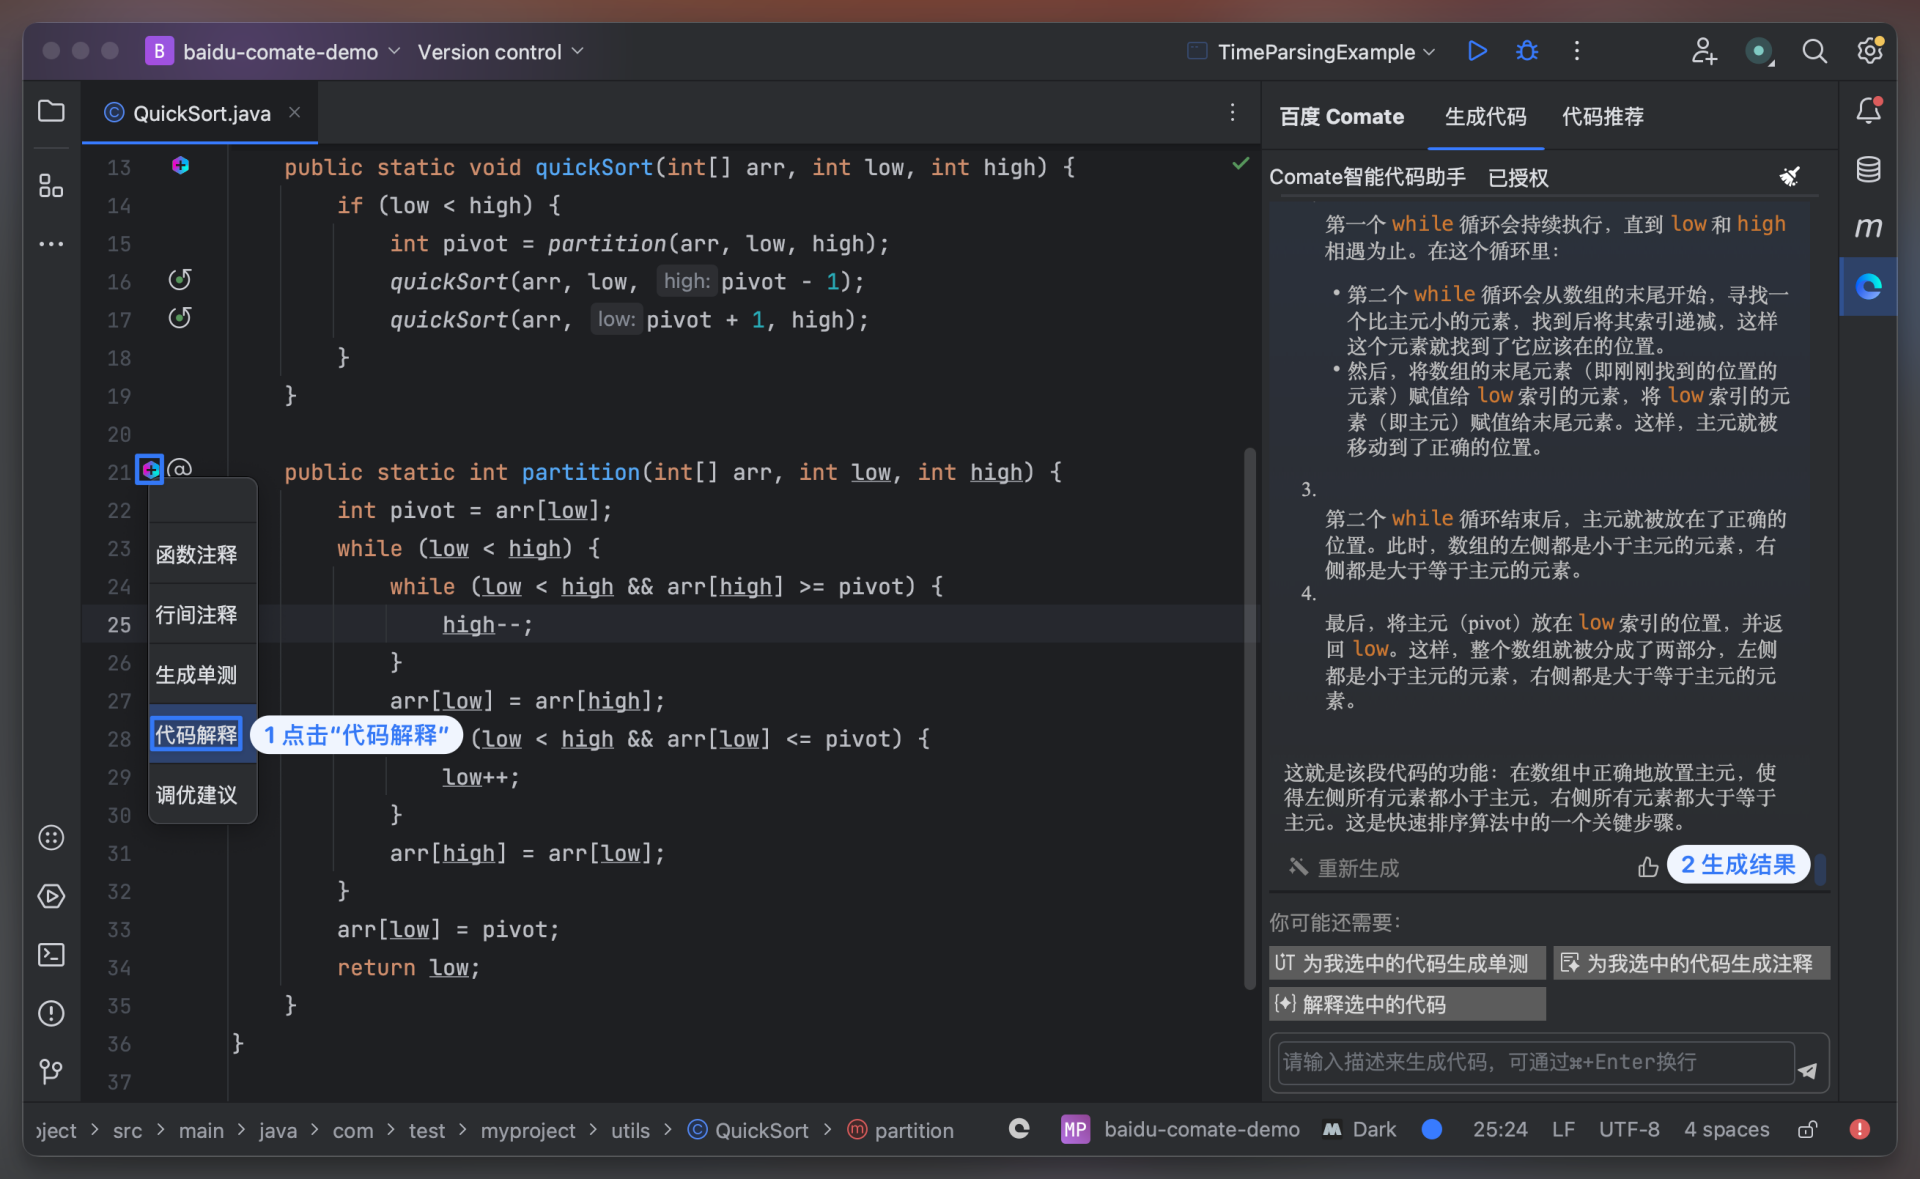Click the Comate gutter icon on line 13
Viewport: 1920px width, 1179px height.
180,166
